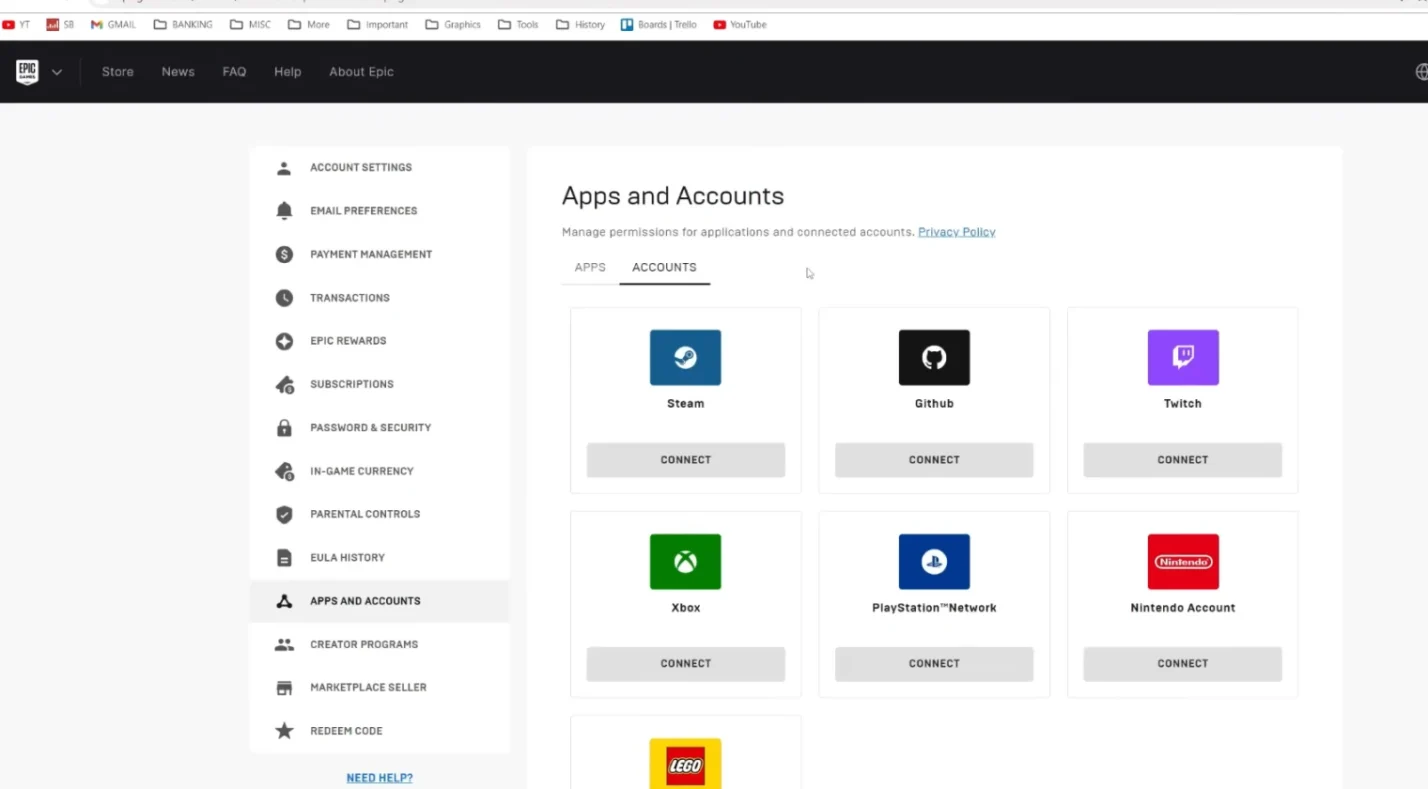Expand the dropdown arrow beside Epic logo
Image resolution: width=1428 pixels, height=789 pixels.
(57, 72)
